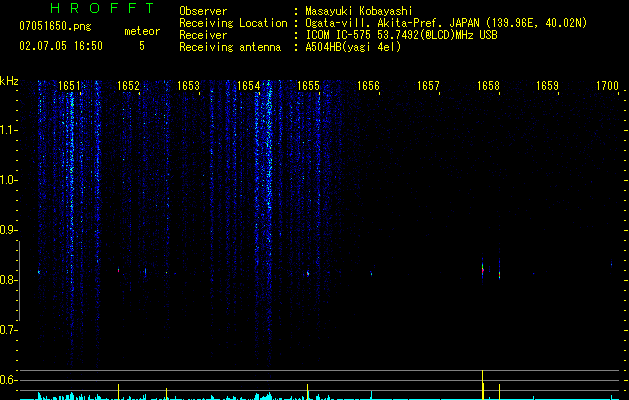Click the 'Observer' field label
629x400 pixels.
[x=203, y=11]
